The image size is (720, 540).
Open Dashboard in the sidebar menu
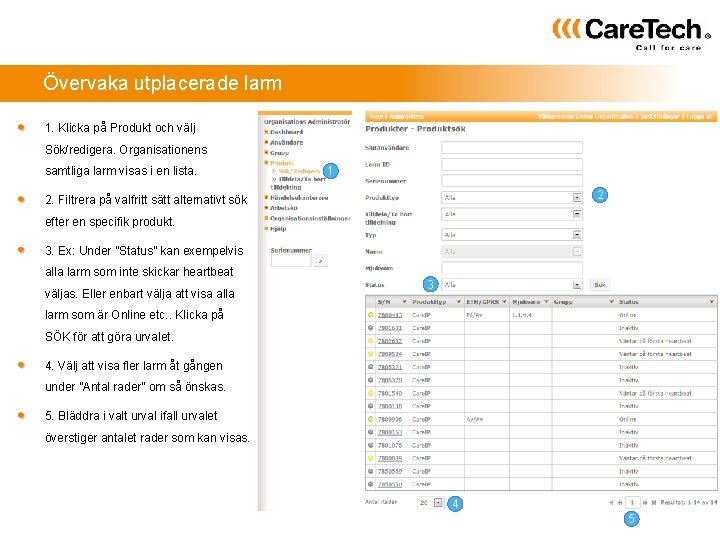pyautogui.click(x=286, y=132)
